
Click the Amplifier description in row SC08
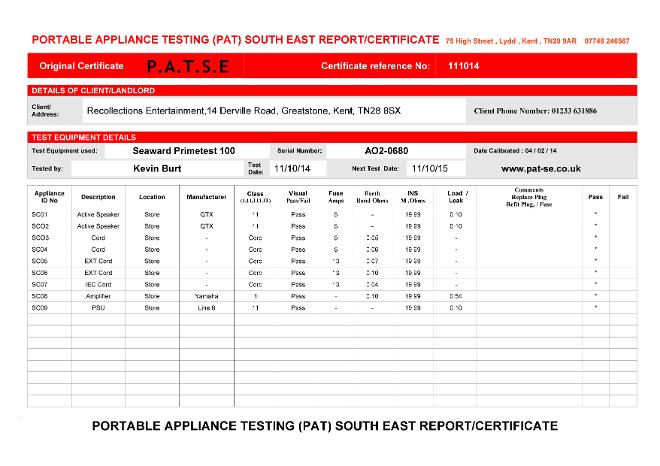98,296
